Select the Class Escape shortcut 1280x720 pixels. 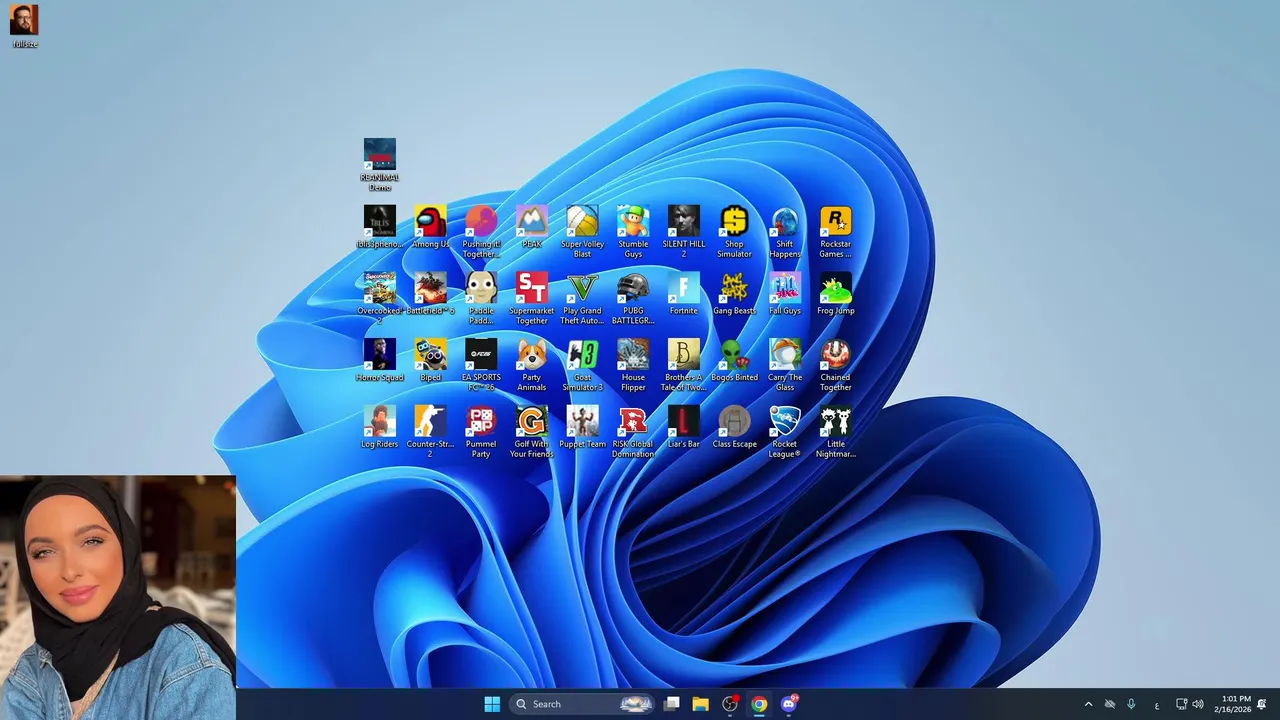(x=734, y=427)
